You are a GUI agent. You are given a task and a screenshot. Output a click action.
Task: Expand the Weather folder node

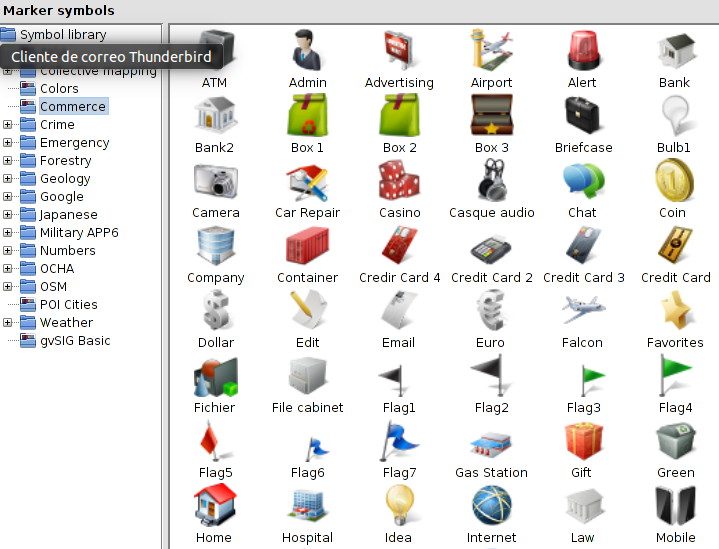click(x=8, y=323)
